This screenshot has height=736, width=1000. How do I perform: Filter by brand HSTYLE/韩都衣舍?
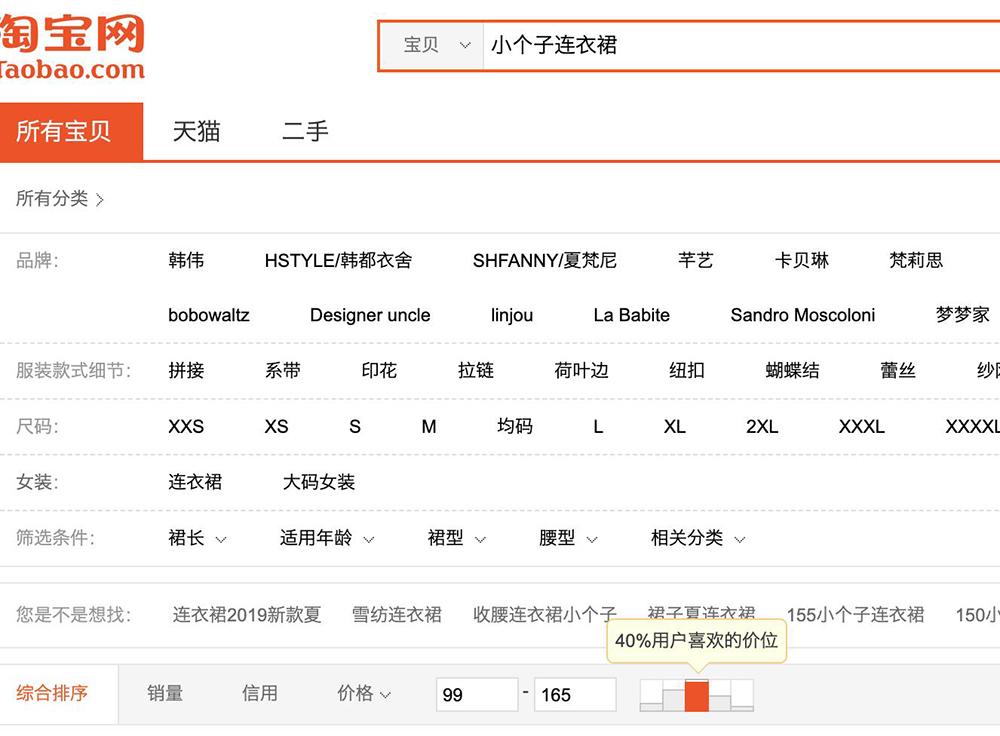coord(338,261)
